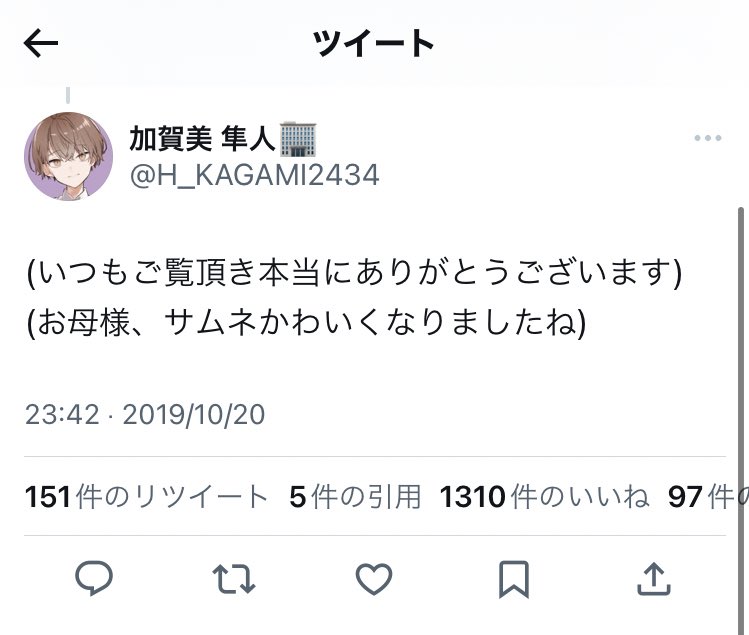Open the share upload icon
The image size is (749, 635).
pos(654,579)
